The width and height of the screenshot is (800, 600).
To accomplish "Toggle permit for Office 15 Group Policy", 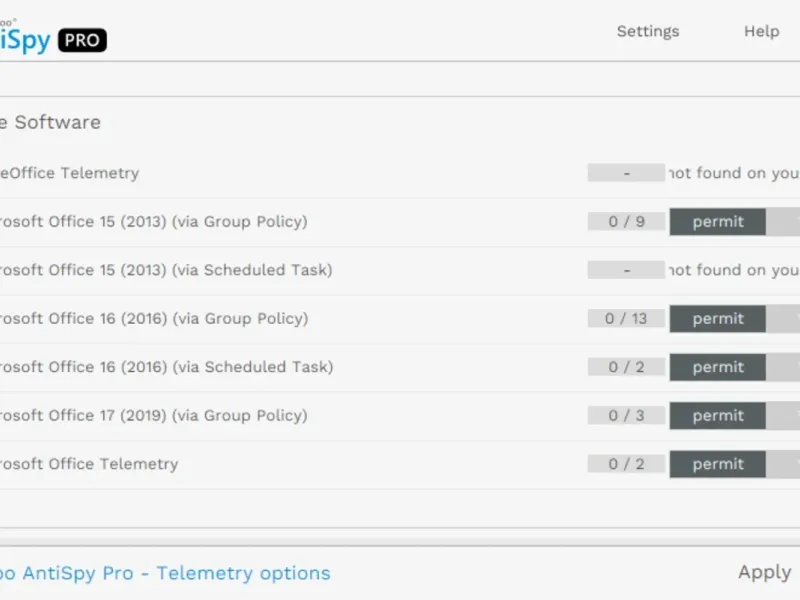I will click(718, 222).
